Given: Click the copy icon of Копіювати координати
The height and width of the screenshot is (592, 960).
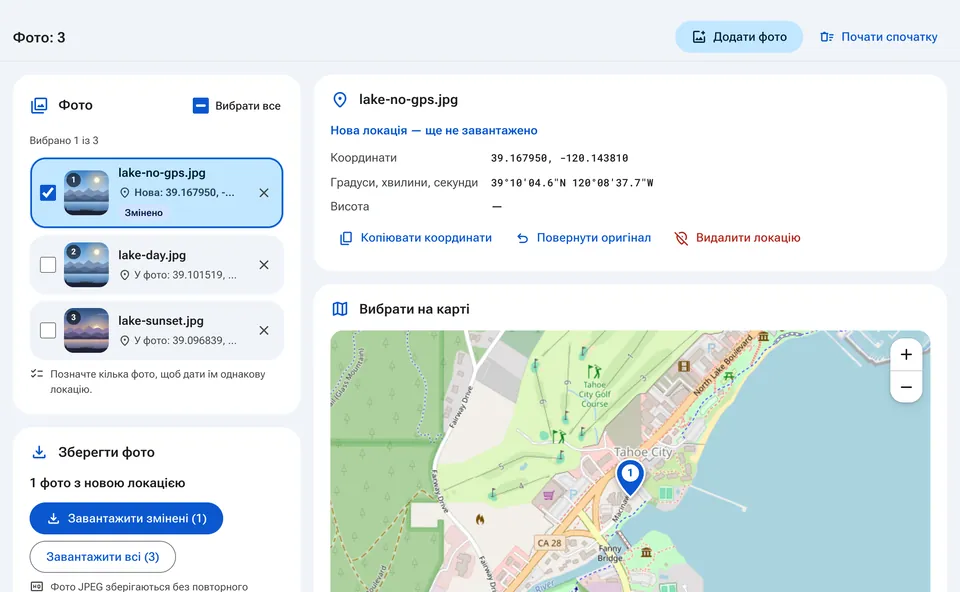Looking at the screenshot, I should 346,238.
